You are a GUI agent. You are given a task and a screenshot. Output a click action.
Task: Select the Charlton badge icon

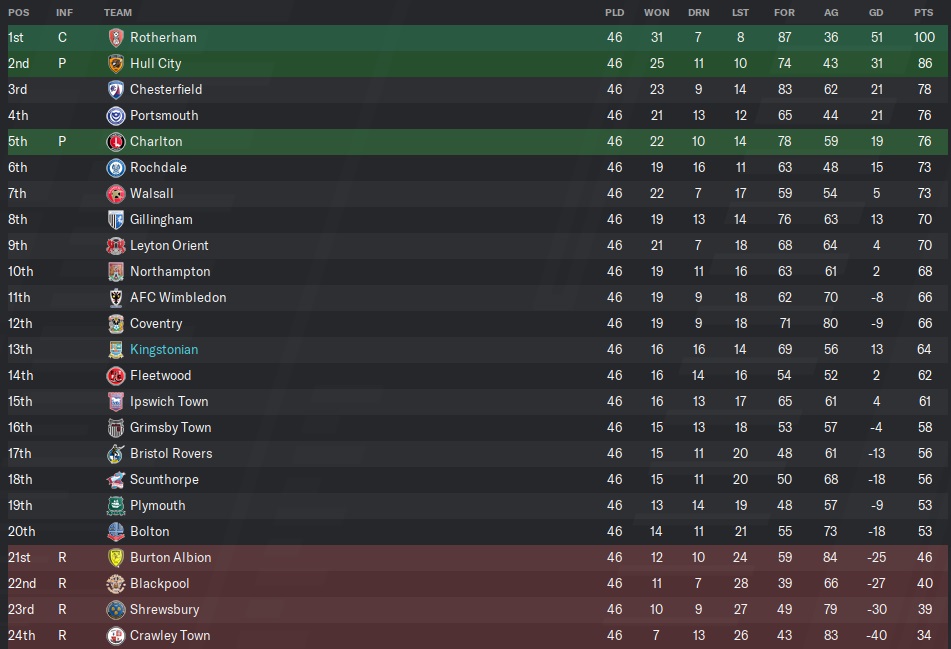click(115, 141)
